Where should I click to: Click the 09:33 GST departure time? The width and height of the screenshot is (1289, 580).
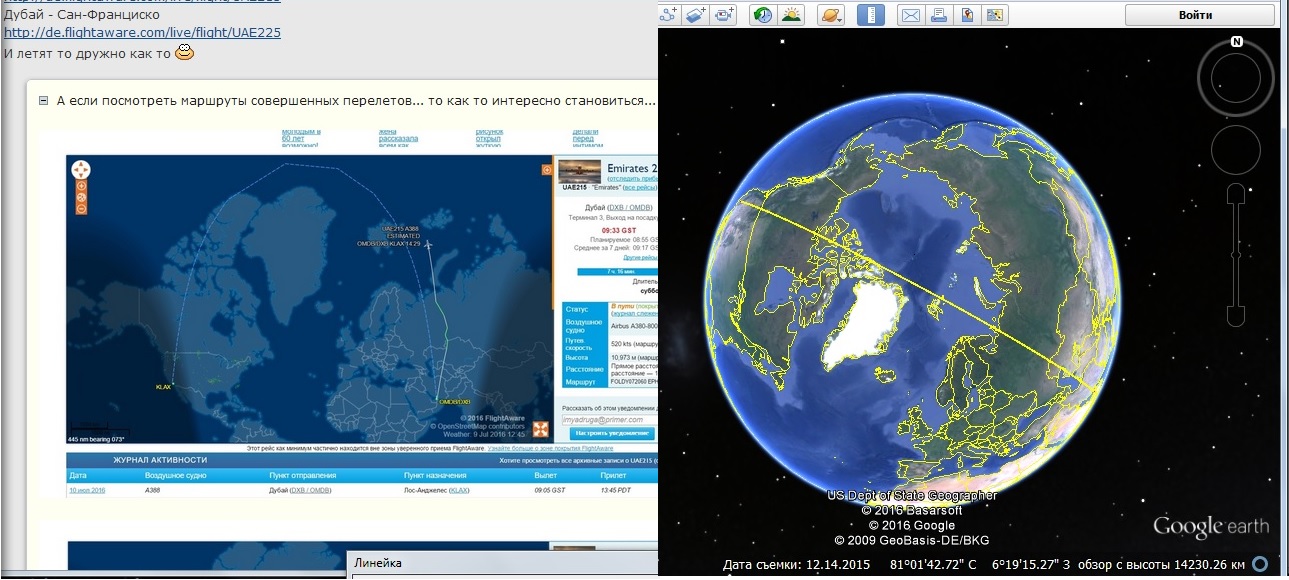click(619, 229)
